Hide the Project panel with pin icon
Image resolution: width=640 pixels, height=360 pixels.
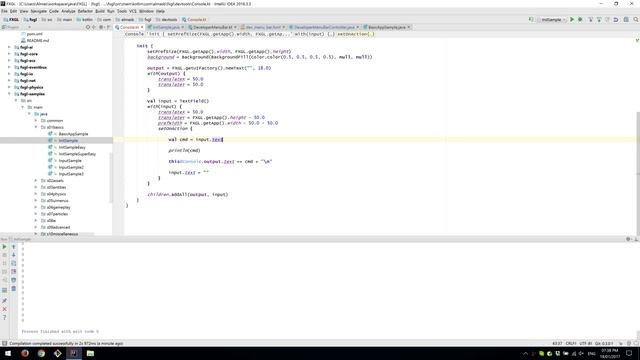[x=108, y=27]
